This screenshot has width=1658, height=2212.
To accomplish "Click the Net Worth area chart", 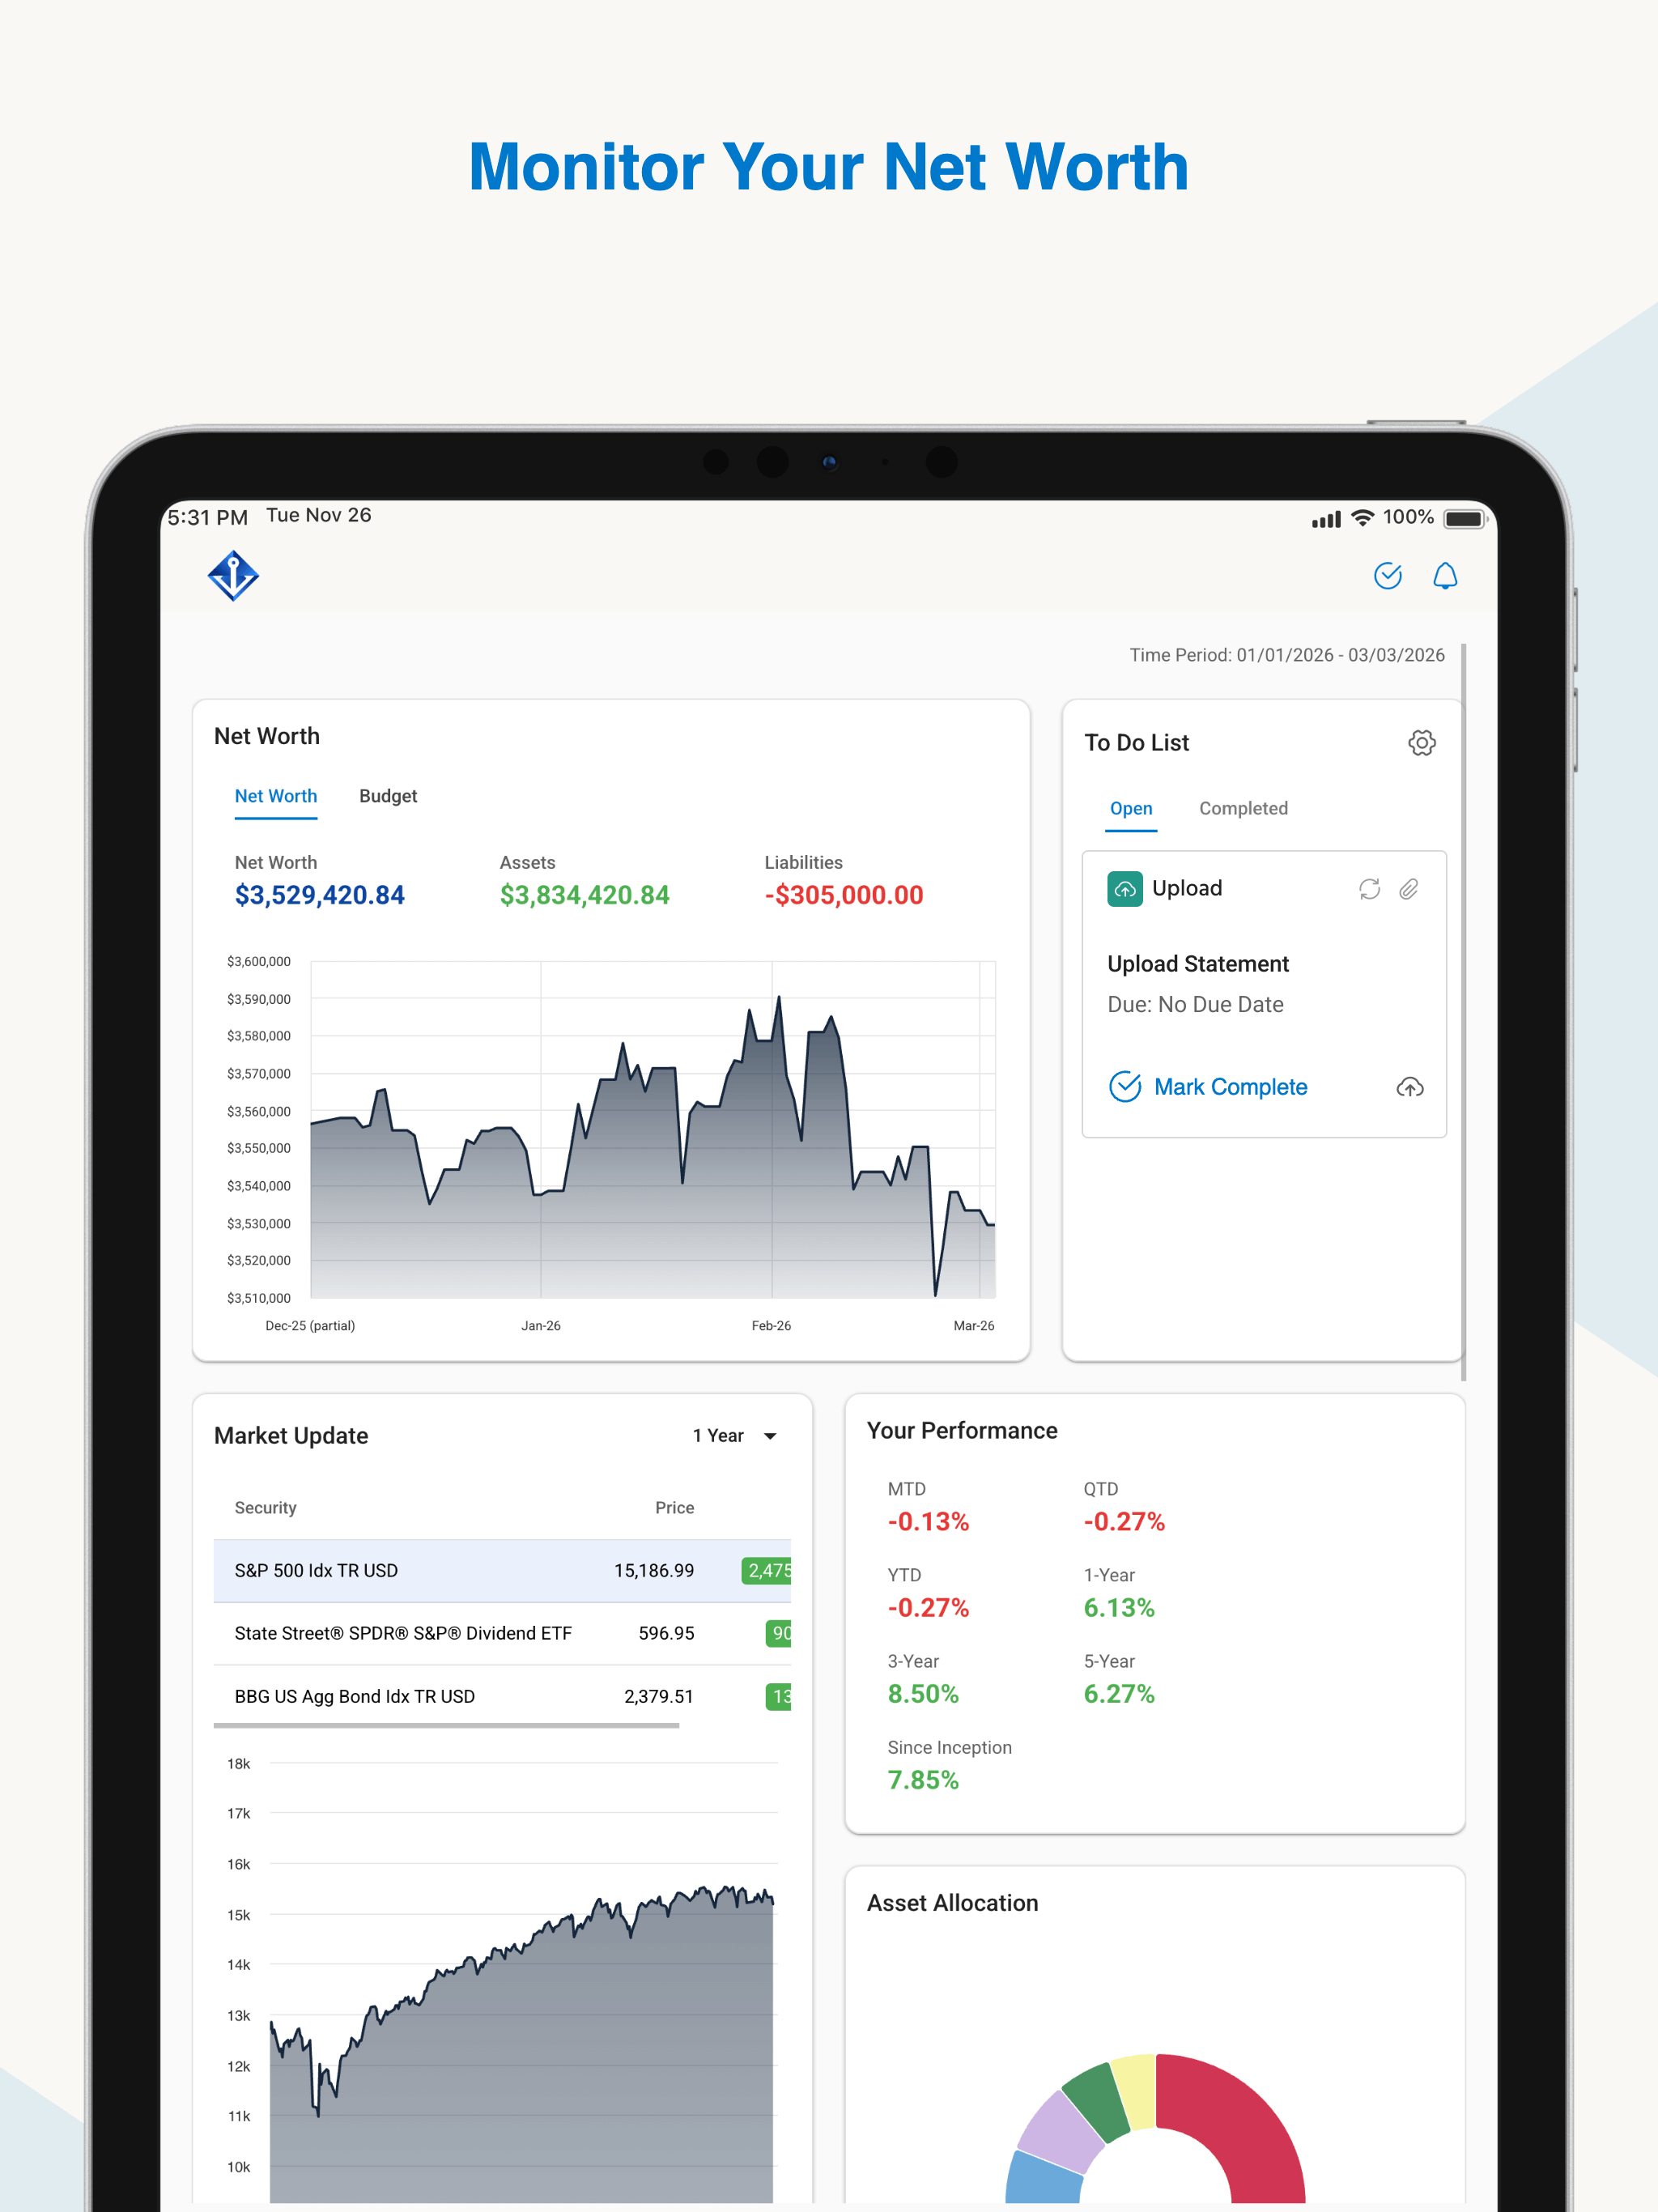I will tap(653, 1130).
